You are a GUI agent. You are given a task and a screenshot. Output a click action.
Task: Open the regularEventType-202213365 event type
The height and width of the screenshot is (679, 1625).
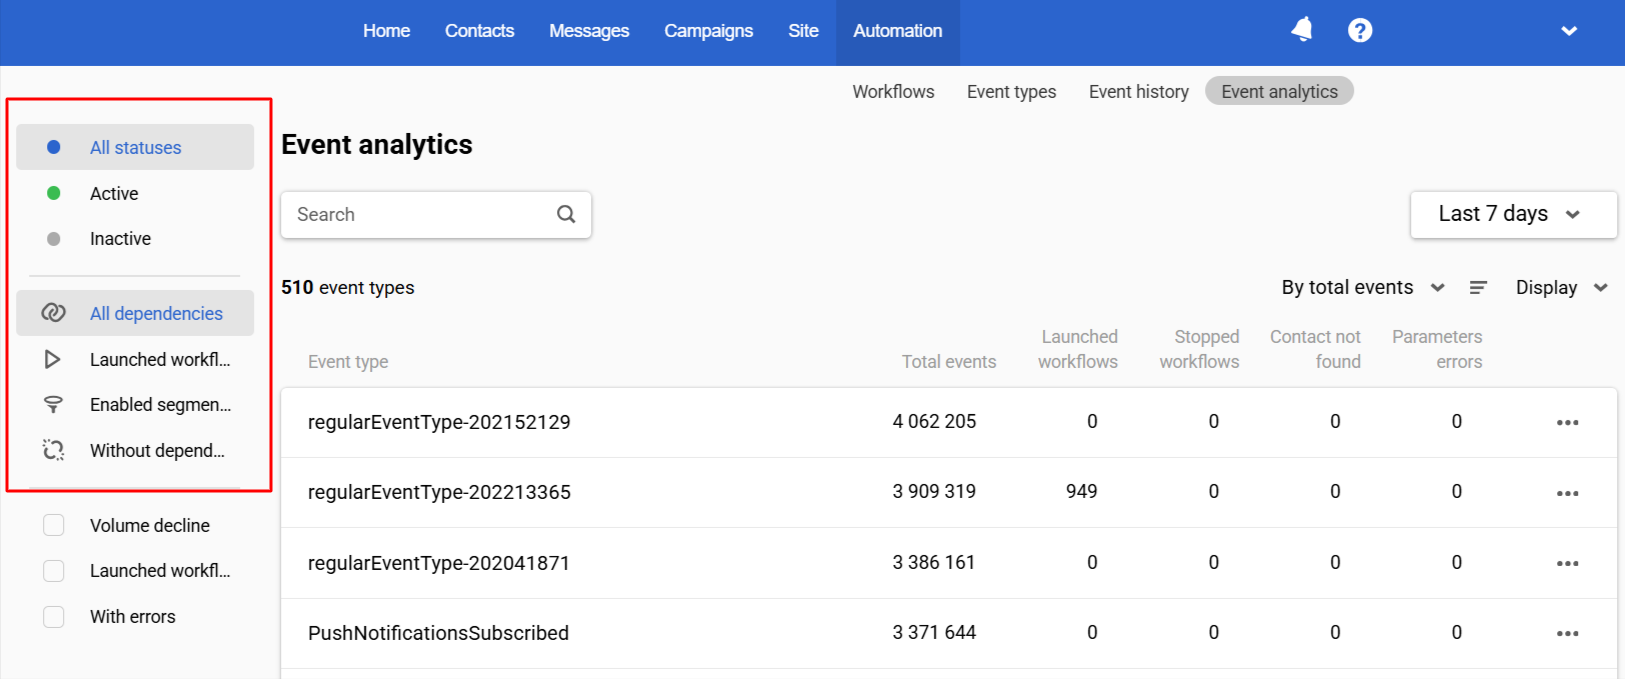point(439,492)
